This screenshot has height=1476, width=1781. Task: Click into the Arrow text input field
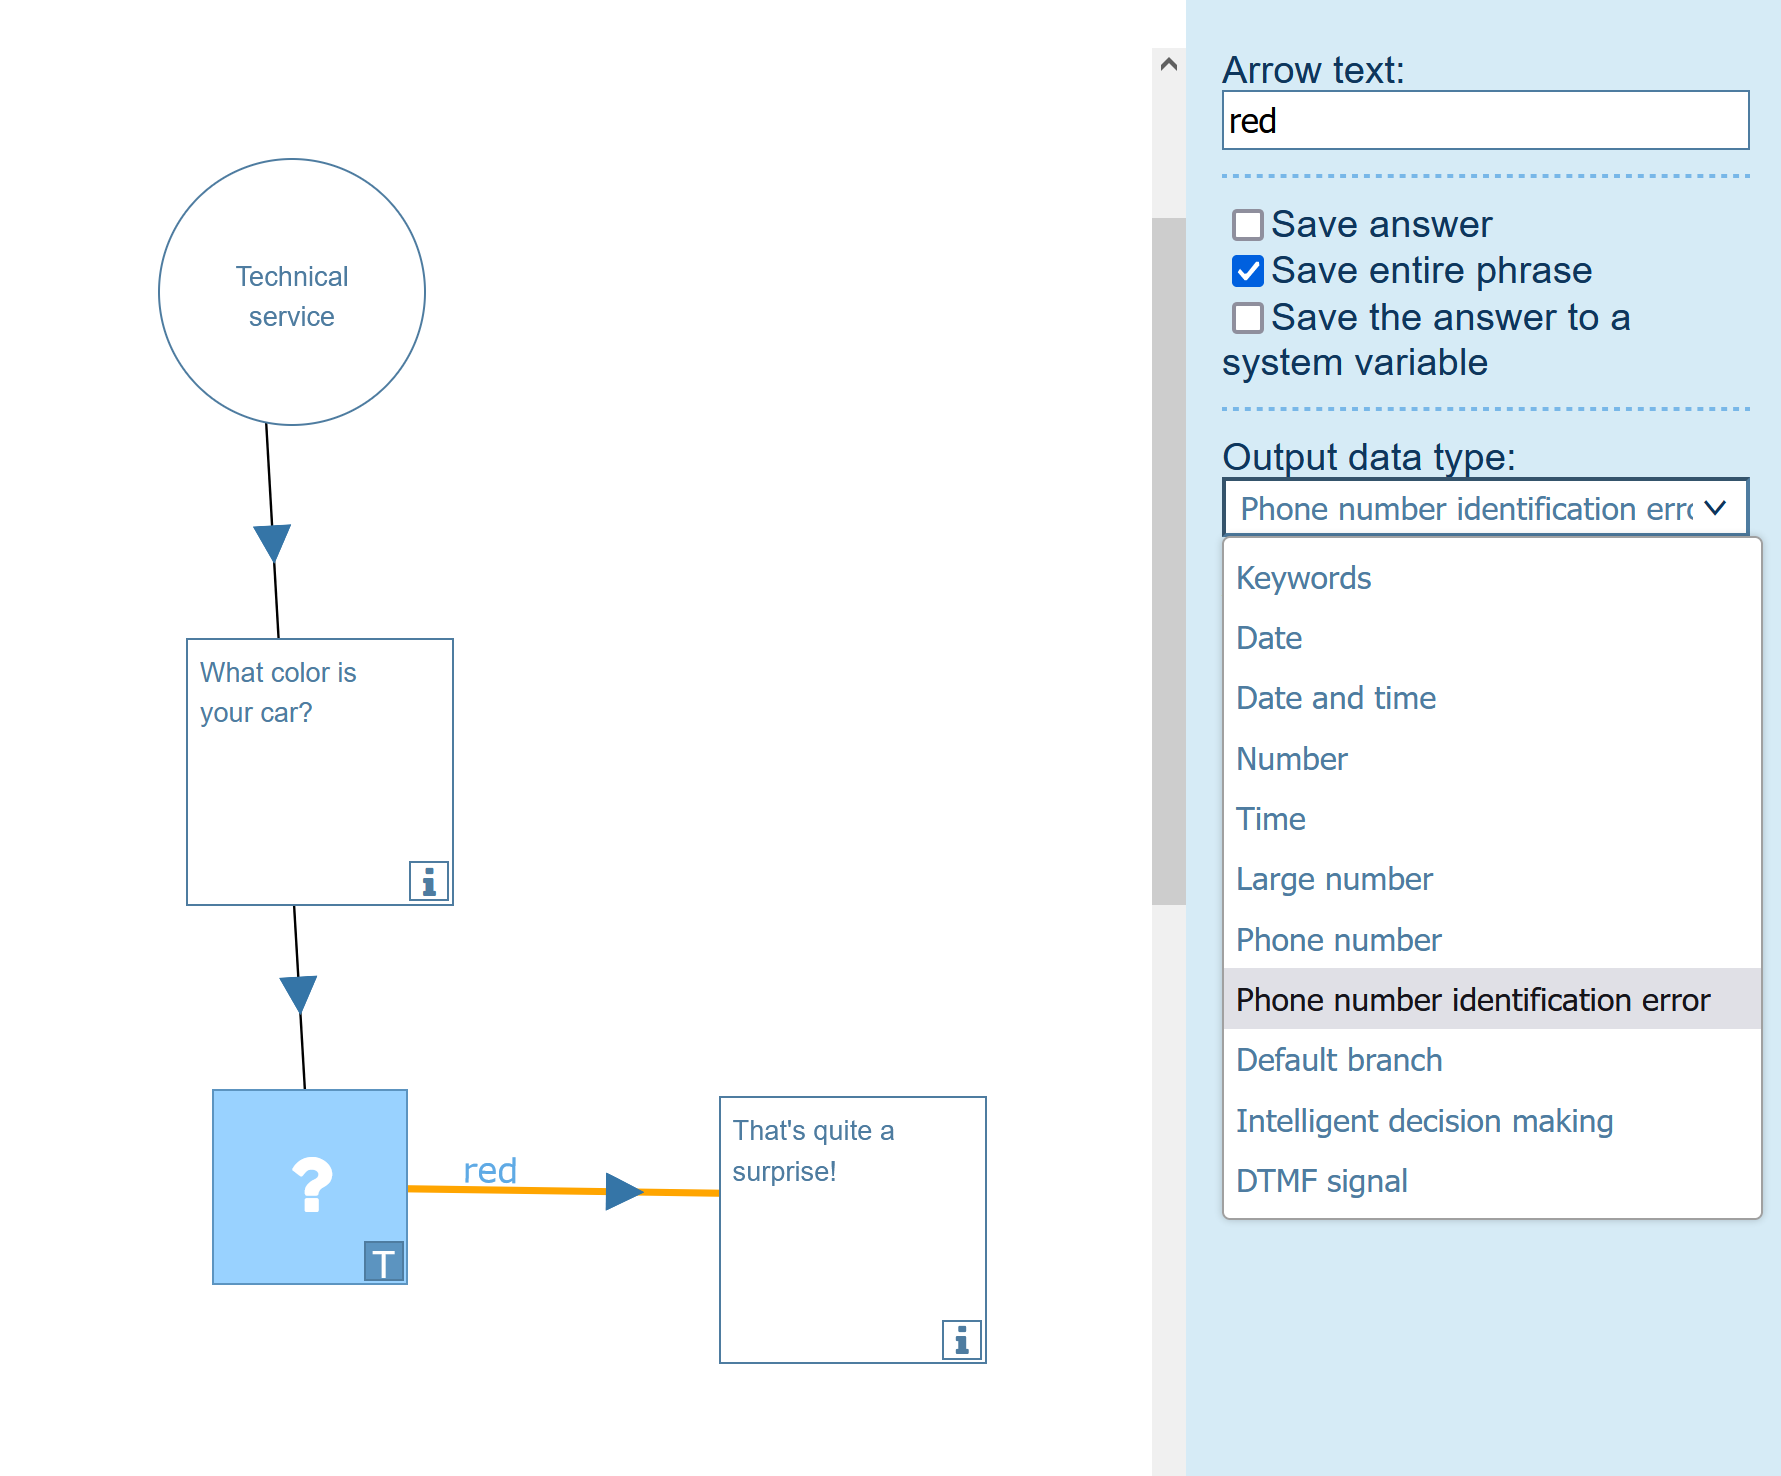1485,121
